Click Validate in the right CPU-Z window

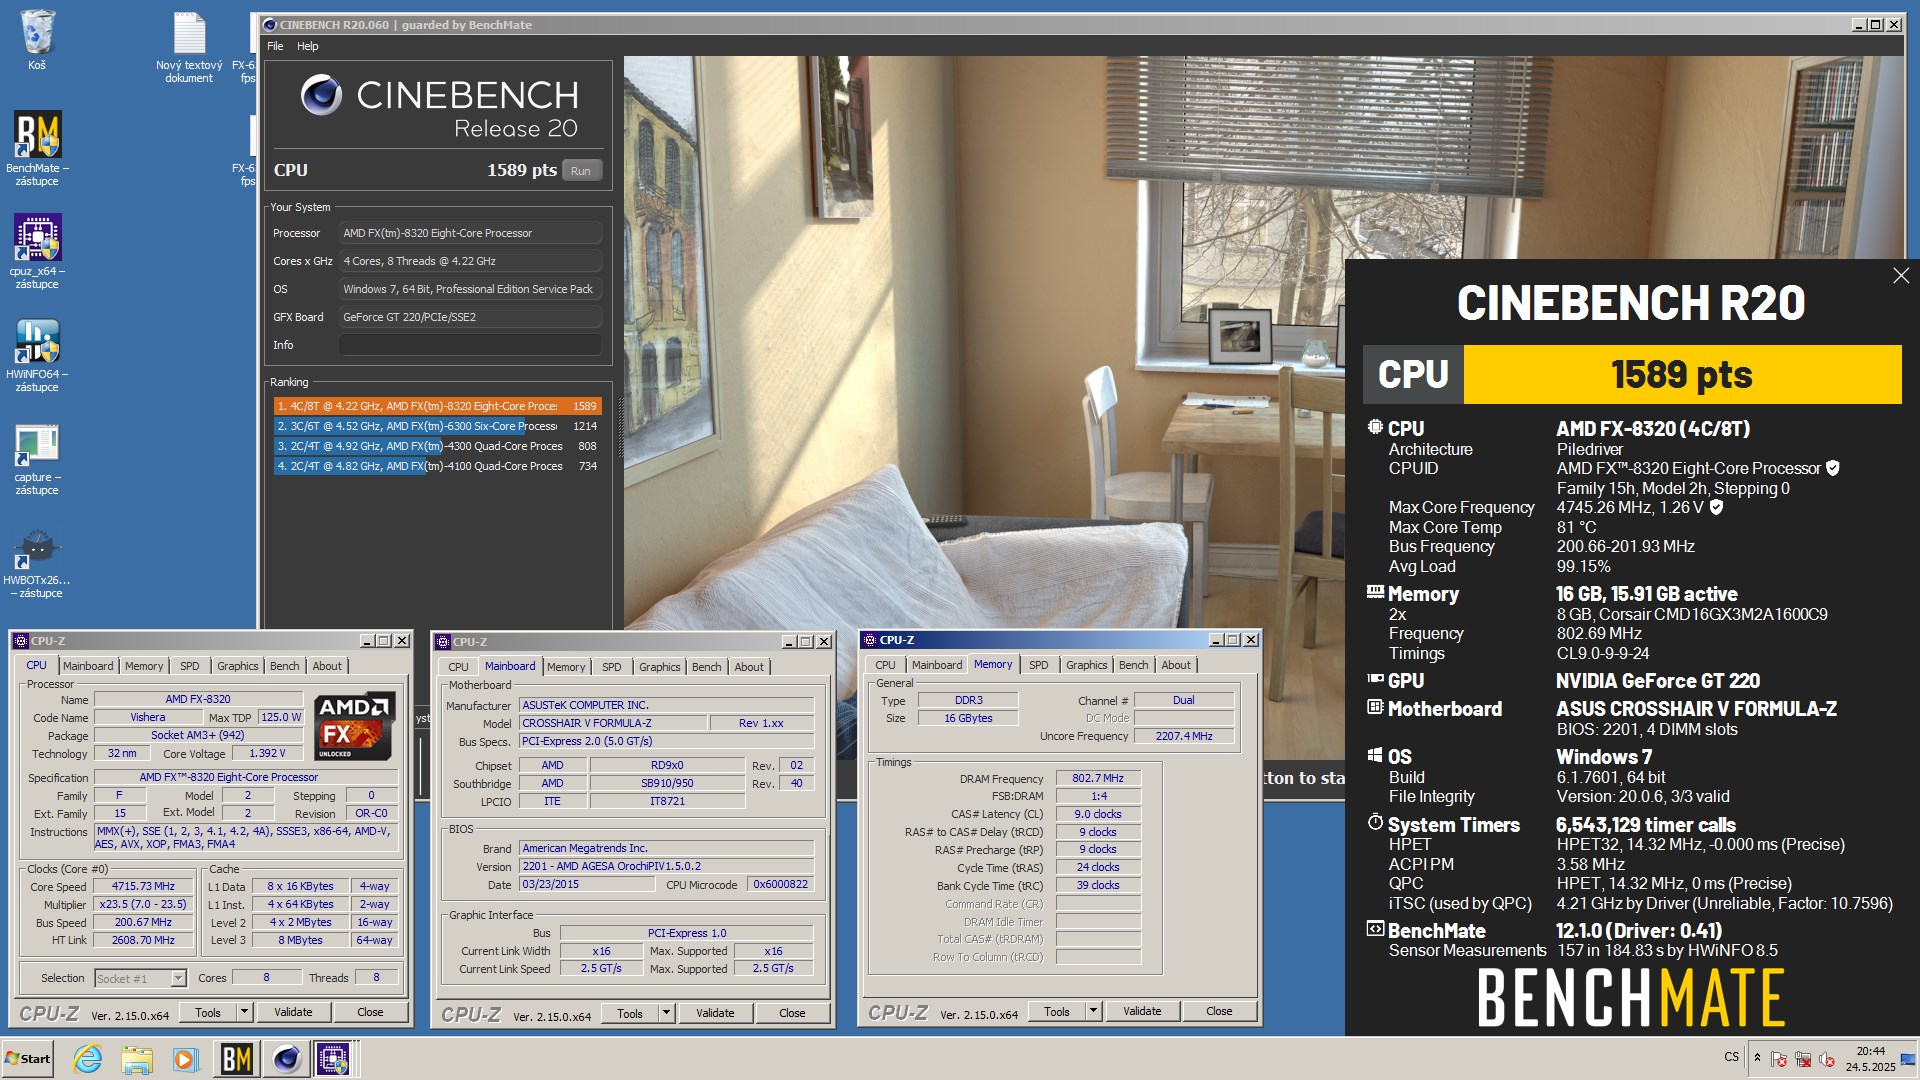point(1142,1011)
